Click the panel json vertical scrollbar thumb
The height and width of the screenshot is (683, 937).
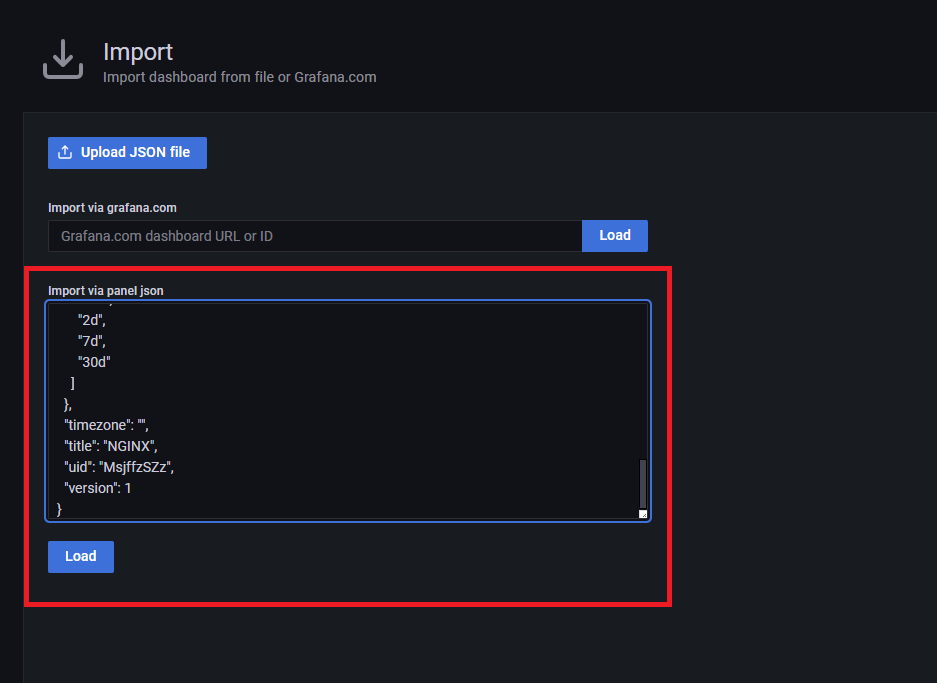[643, 484]
